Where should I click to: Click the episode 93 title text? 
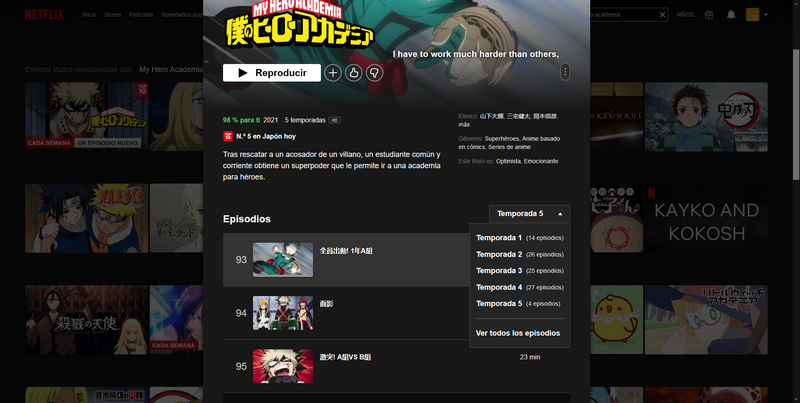[x=346, y=251]
